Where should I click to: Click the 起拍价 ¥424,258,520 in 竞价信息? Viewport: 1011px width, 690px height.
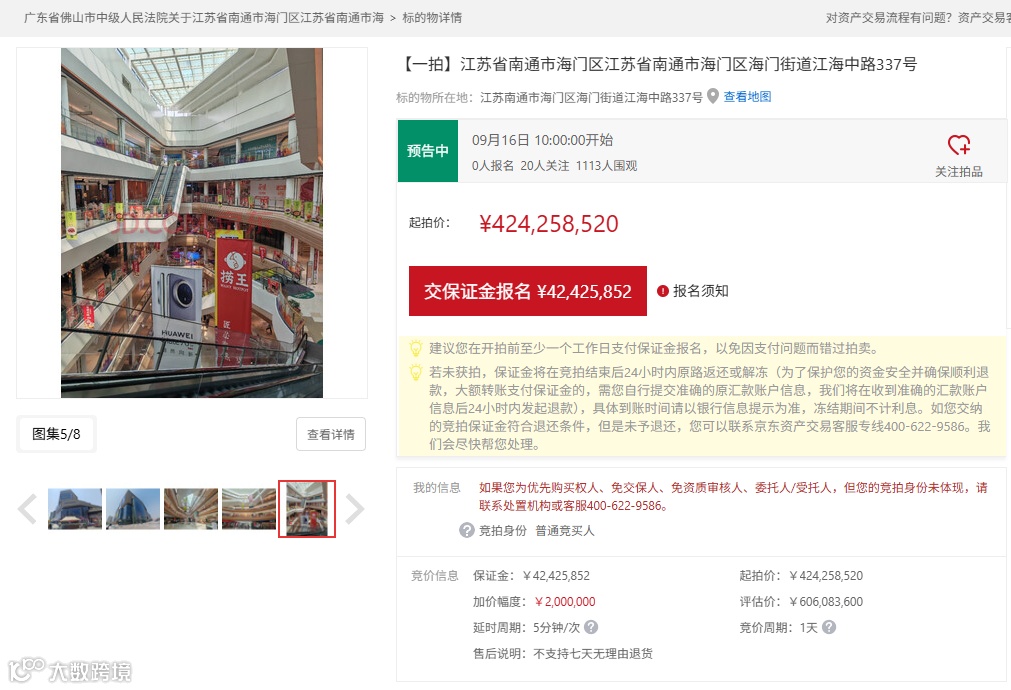click(826, 576)
